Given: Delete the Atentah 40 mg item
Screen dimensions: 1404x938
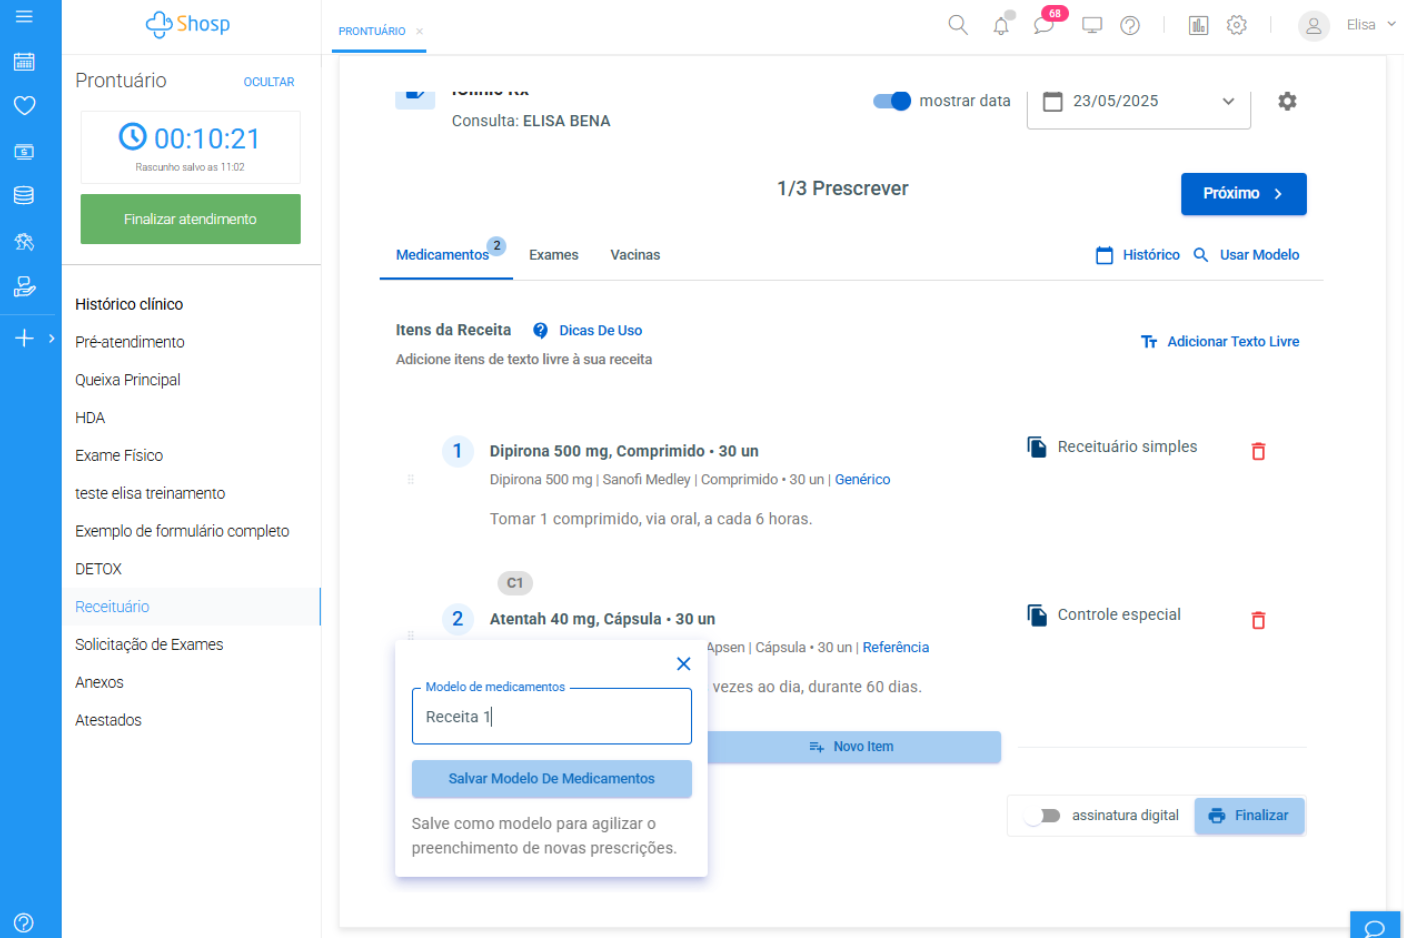Looking at the screenshot, I should tap(1258, 621).
